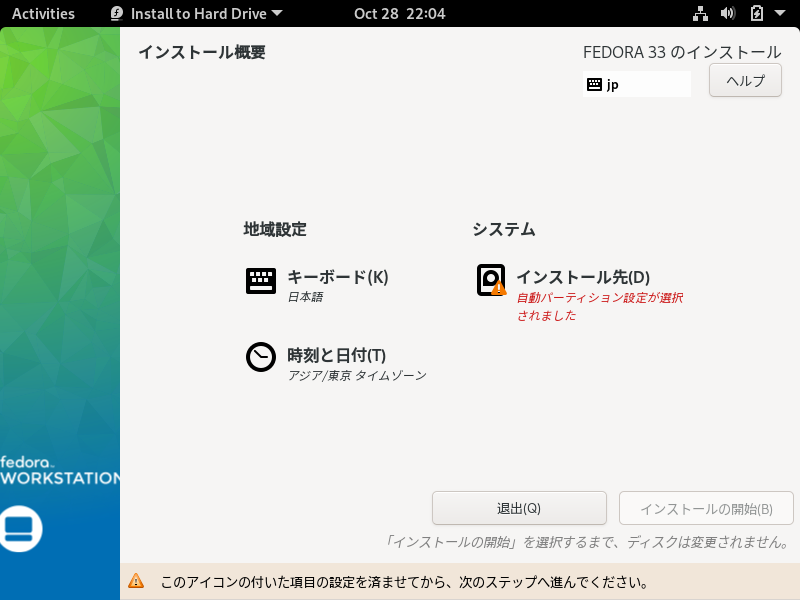
Task: Click the keyboard icon next to jp
Action: (594, 84)
